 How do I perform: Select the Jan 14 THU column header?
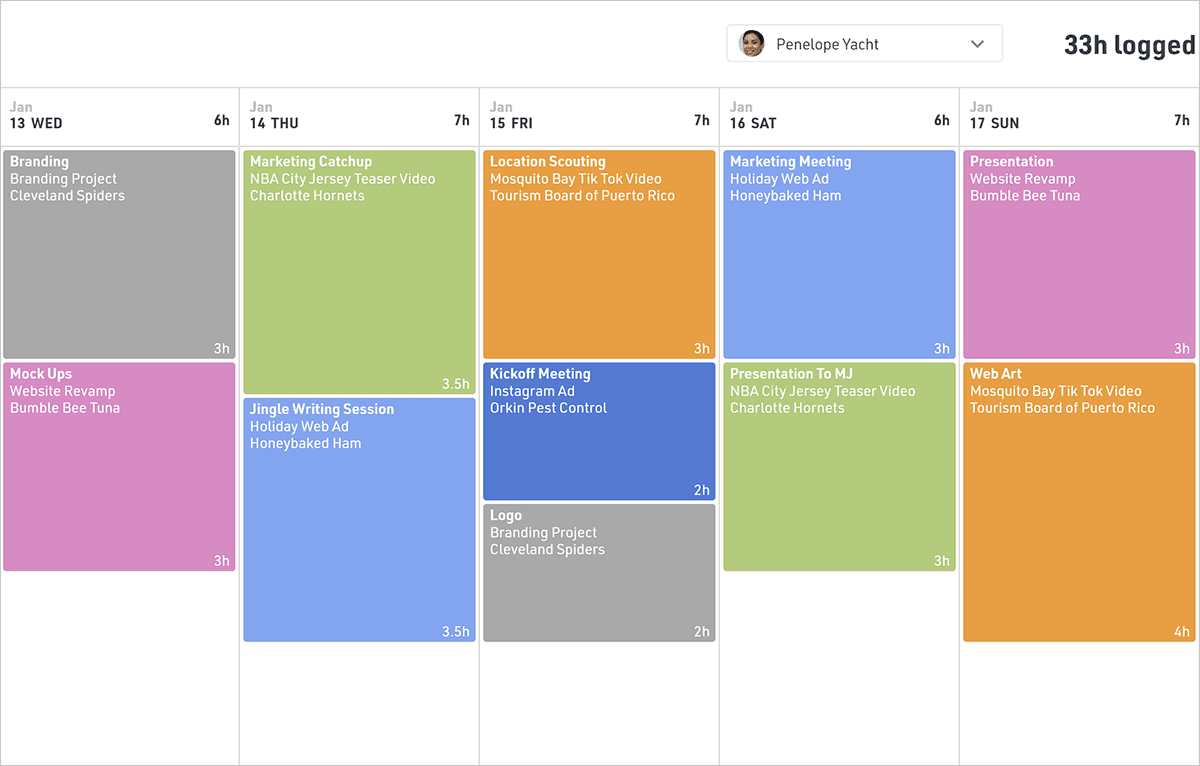[360, 116]
